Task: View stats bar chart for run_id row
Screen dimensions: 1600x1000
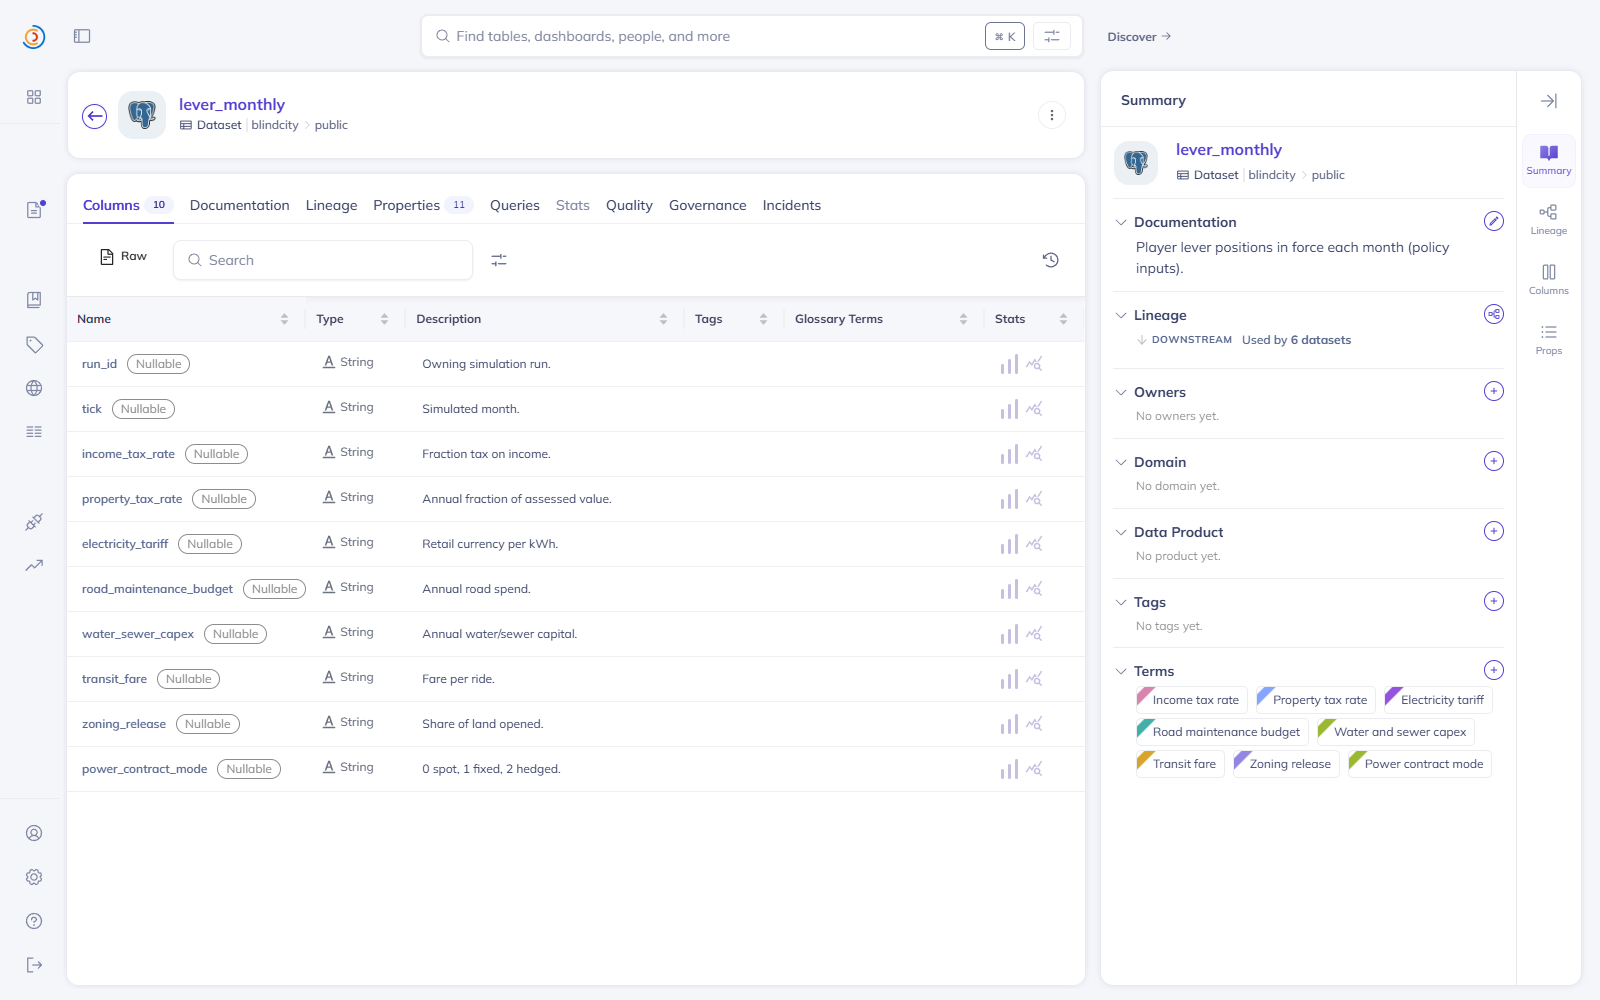Action: pyautogui.click(x=1009, y=364)
